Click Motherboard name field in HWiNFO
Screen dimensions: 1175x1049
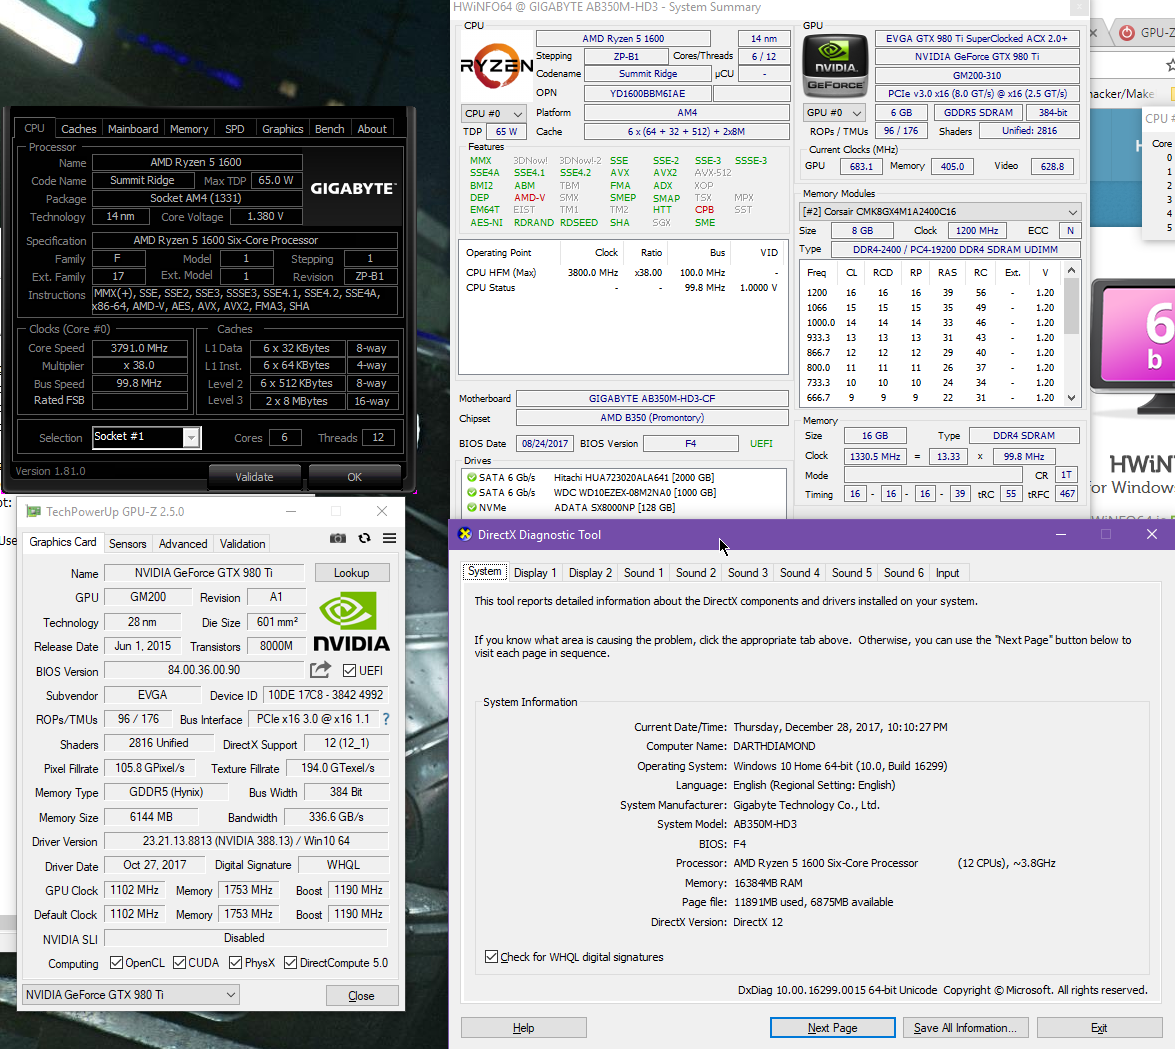pos(652,399)
